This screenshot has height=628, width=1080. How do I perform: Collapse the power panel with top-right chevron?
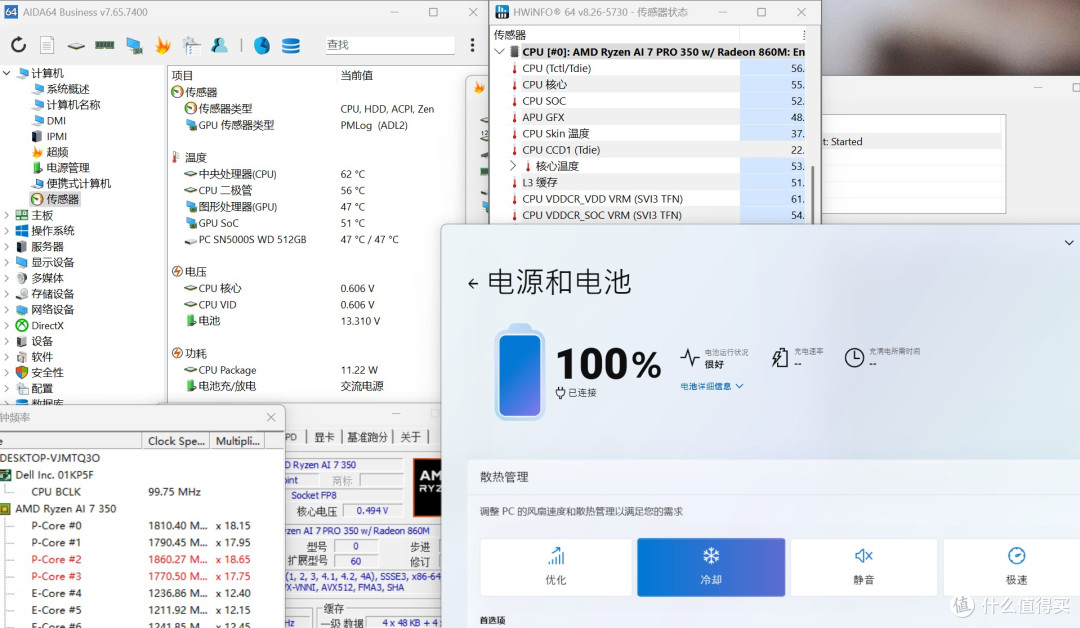(x=1068, y=242)
